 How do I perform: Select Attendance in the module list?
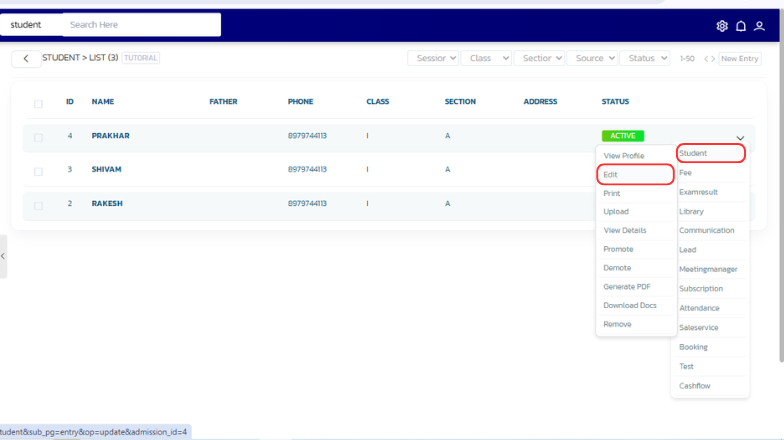[699, 308]
